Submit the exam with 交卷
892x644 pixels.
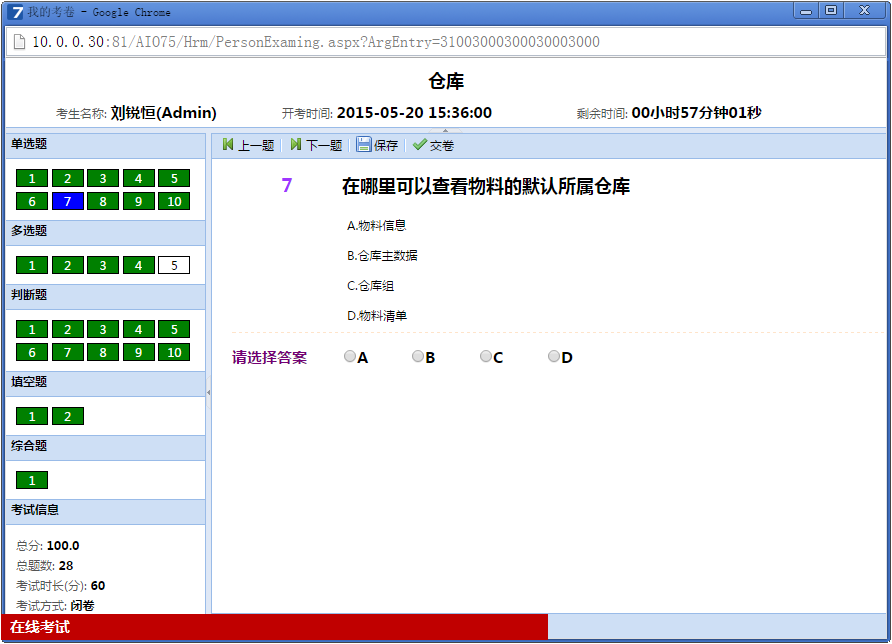point(433,145)
